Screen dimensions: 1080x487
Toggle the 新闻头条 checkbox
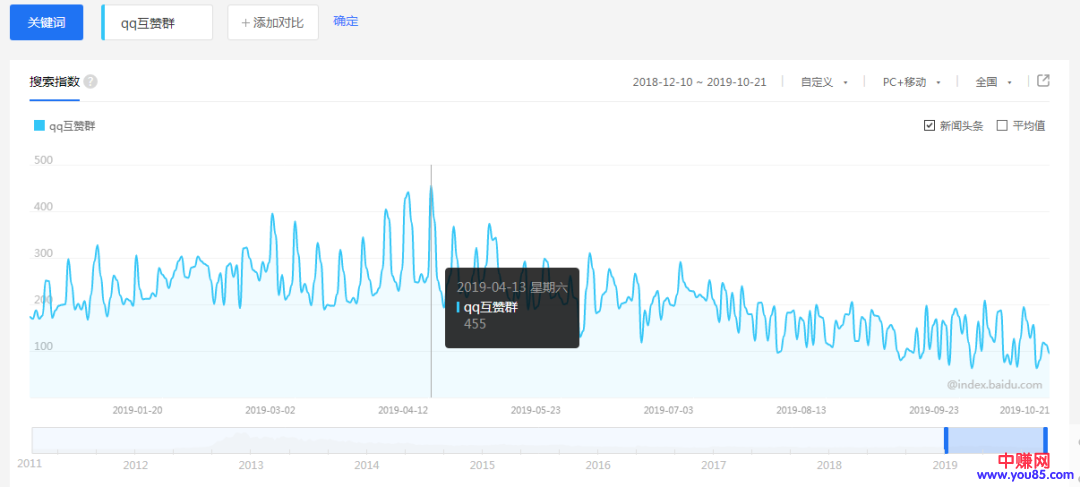click(x=930, y=126)
